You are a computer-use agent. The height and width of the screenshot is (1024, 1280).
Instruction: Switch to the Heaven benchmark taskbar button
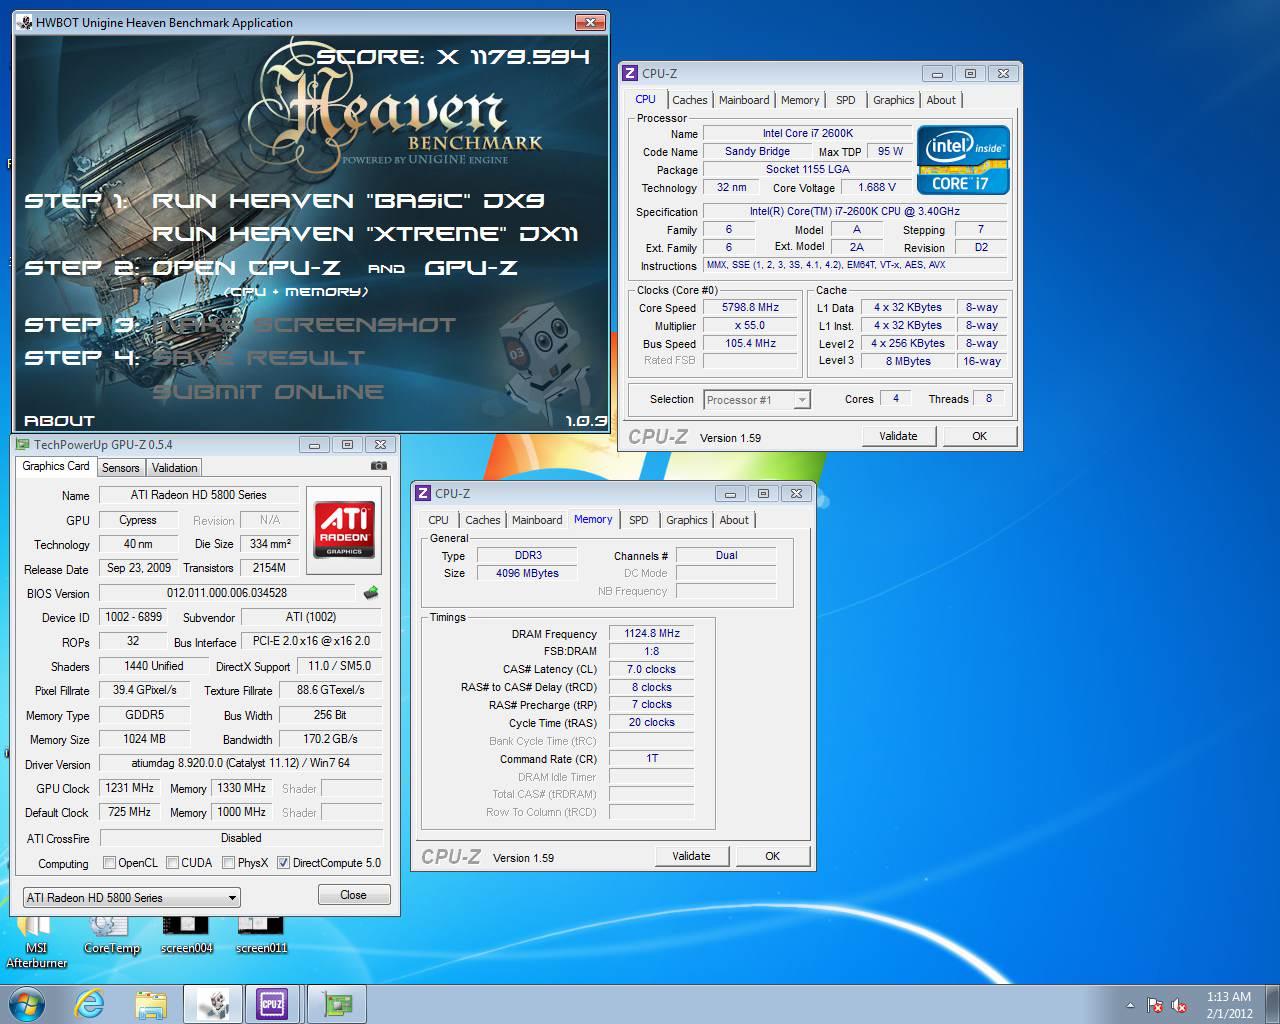212,1003
